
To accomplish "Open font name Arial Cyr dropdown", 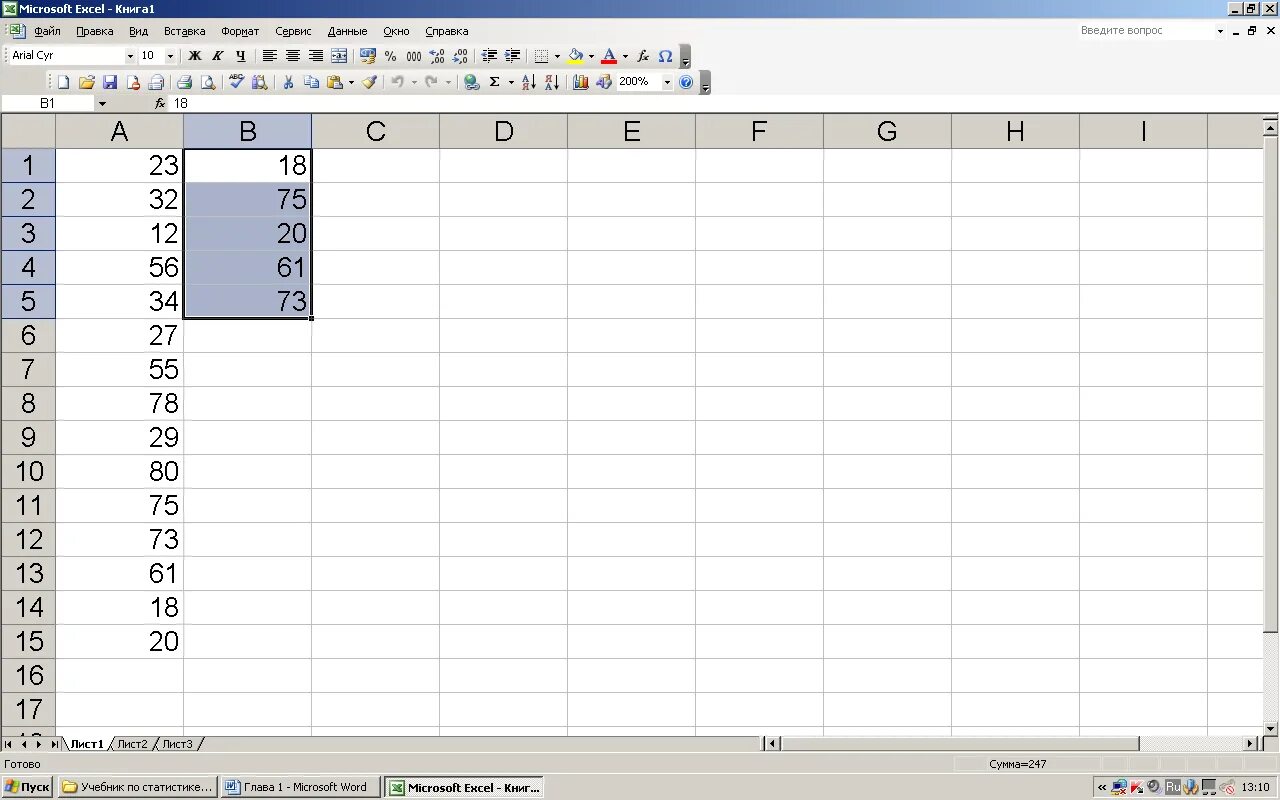I will click(129, 56).
